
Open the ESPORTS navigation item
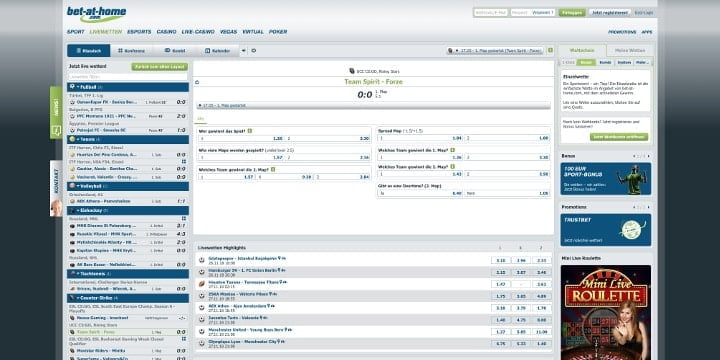[x=139, y=32]
